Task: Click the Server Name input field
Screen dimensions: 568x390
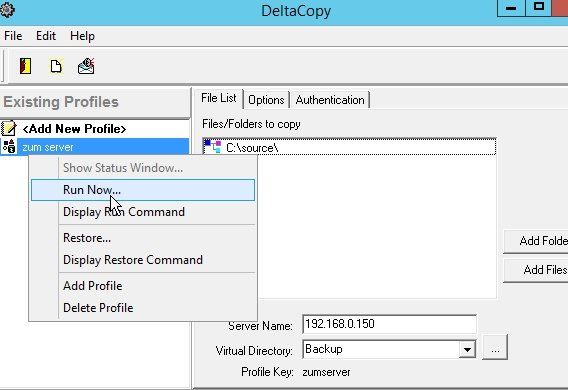Action: click(x=389, y=324)
